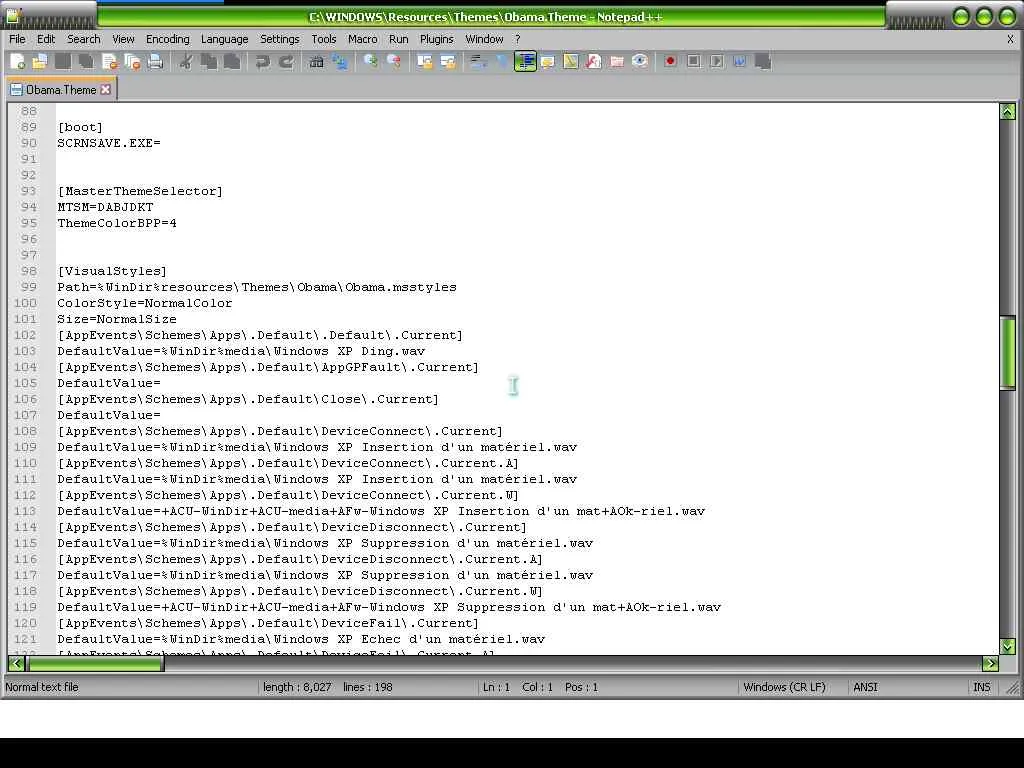Click the green horizontal scrollbar thumb
Viewport: 1024px width, 768px height.
click(x=95, y=664)
